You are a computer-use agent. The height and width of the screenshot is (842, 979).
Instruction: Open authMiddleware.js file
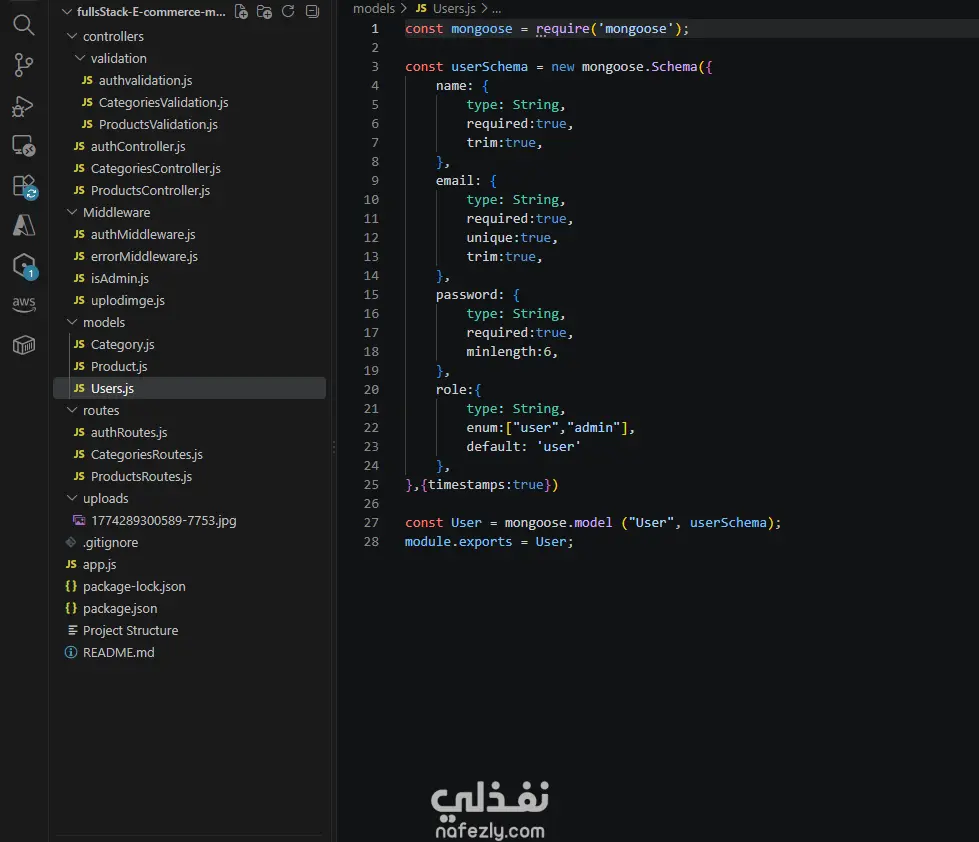[142, 234]
